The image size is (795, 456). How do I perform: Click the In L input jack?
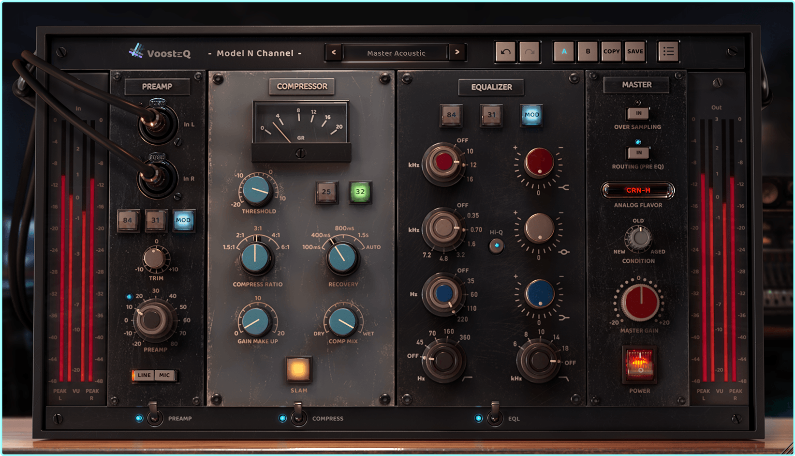coord(159,122)
